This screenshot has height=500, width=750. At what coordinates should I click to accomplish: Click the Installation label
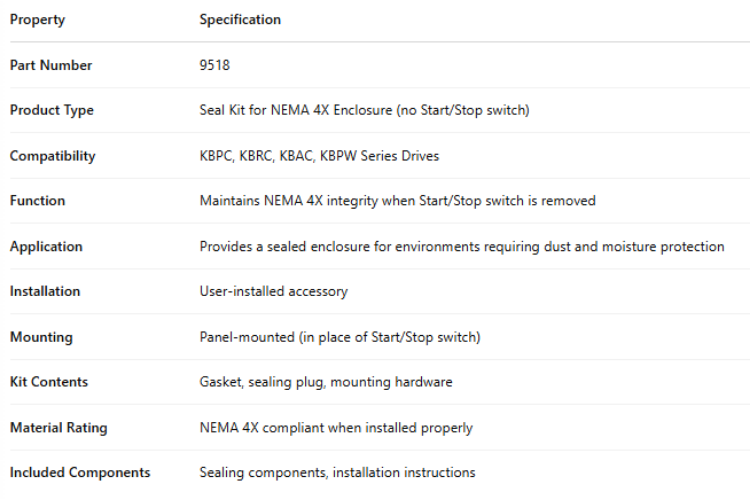pos(45,291)
